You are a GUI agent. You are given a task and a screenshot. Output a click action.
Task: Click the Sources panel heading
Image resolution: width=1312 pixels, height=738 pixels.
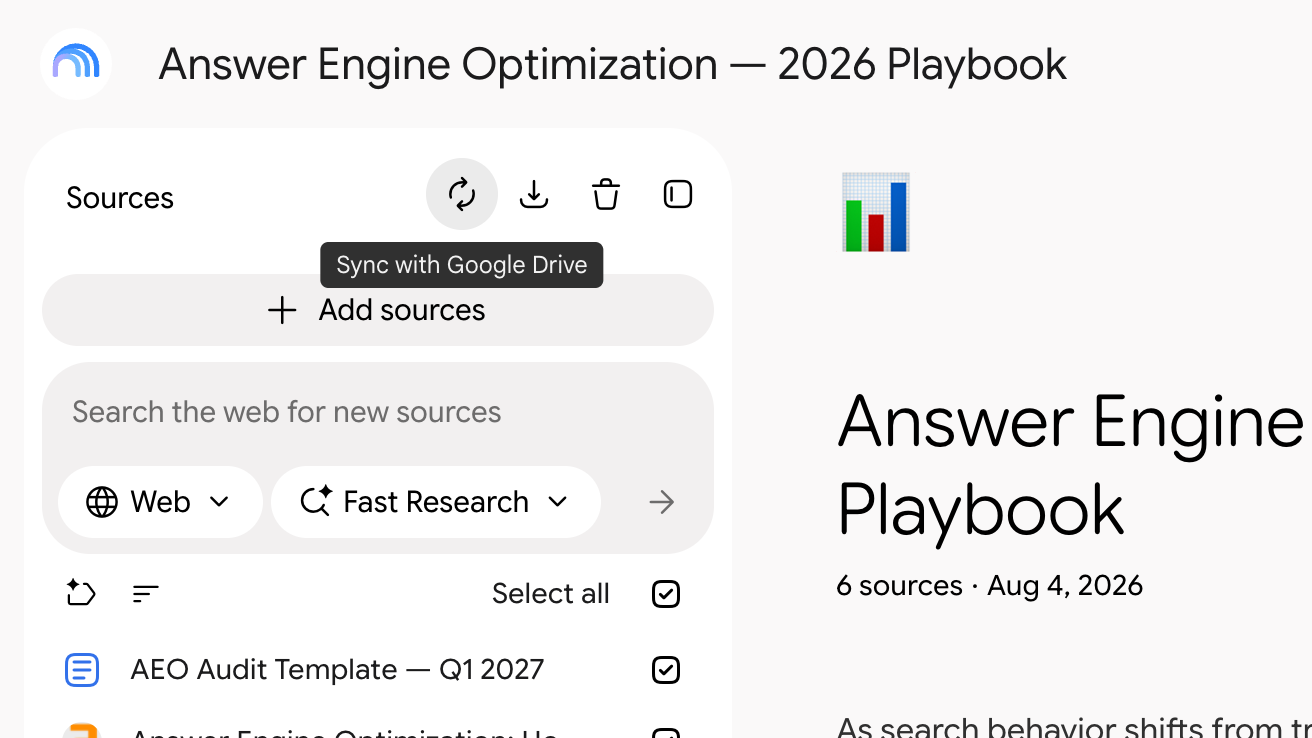point(120,198)
